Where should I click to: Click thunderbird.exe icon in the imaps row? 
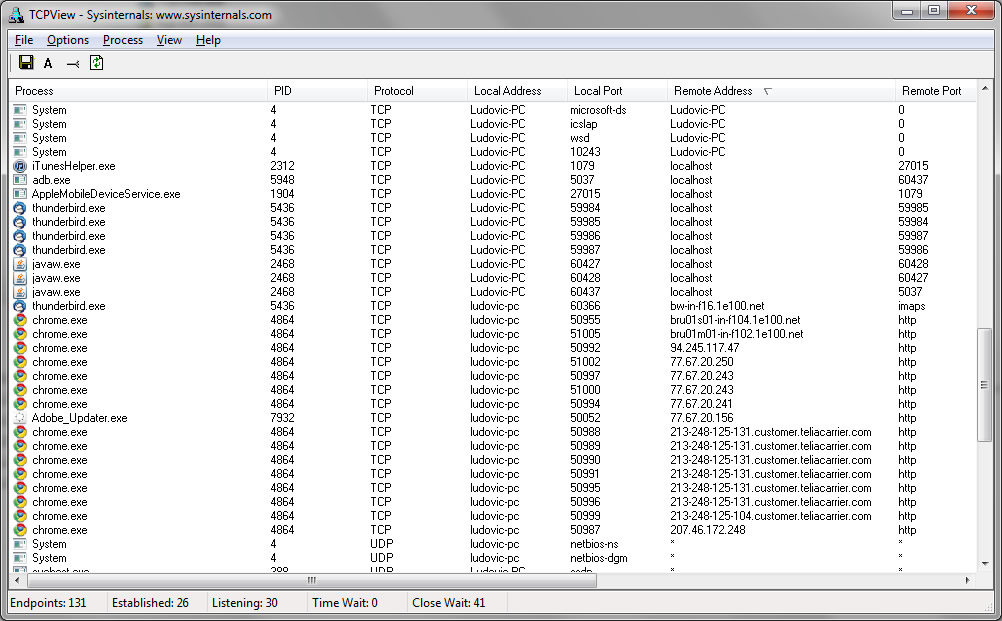tap(20, 306)
